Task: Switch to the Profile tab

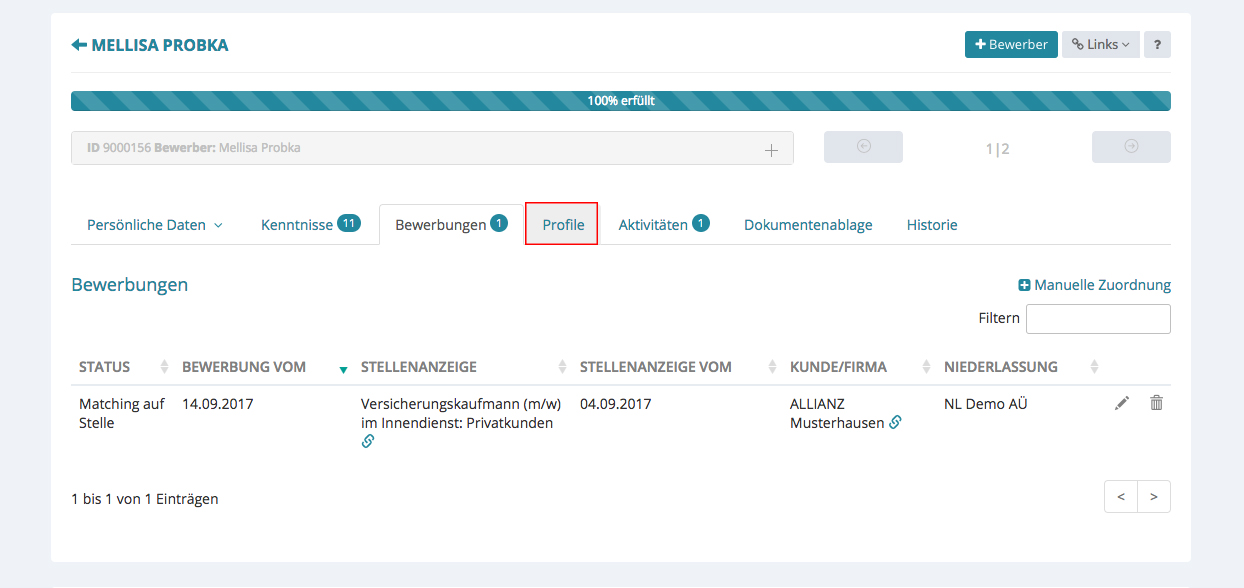Action: [562, 225]
